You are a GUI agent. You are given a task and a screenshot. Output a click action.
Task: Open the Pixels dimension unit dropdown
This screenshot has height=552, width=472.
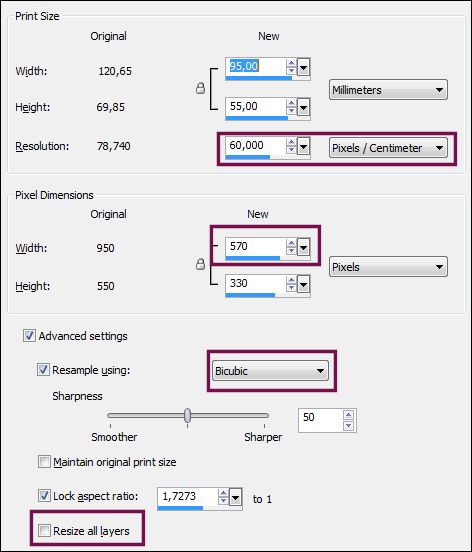coord(388,267)
